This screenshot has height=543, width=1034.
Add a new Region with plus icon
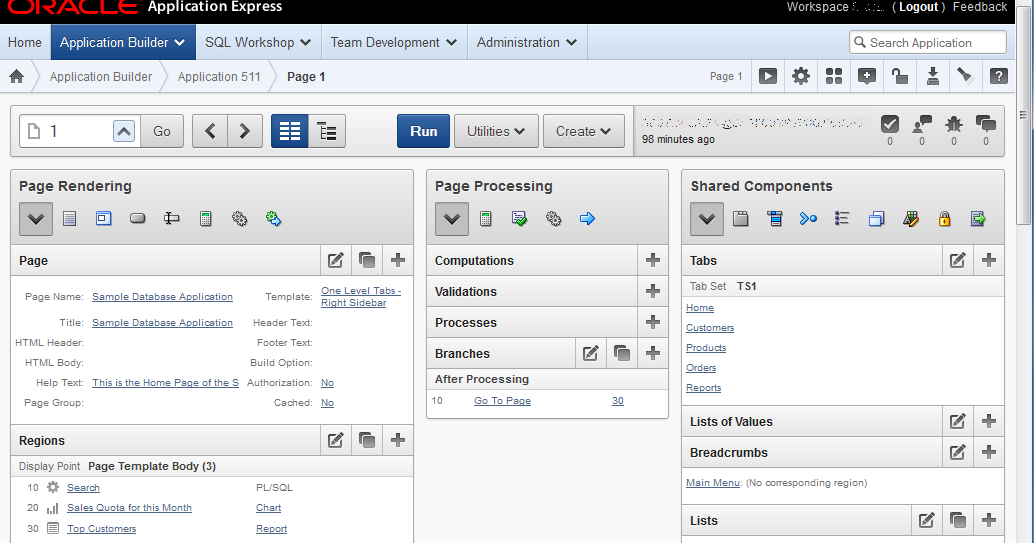(398, 440)
